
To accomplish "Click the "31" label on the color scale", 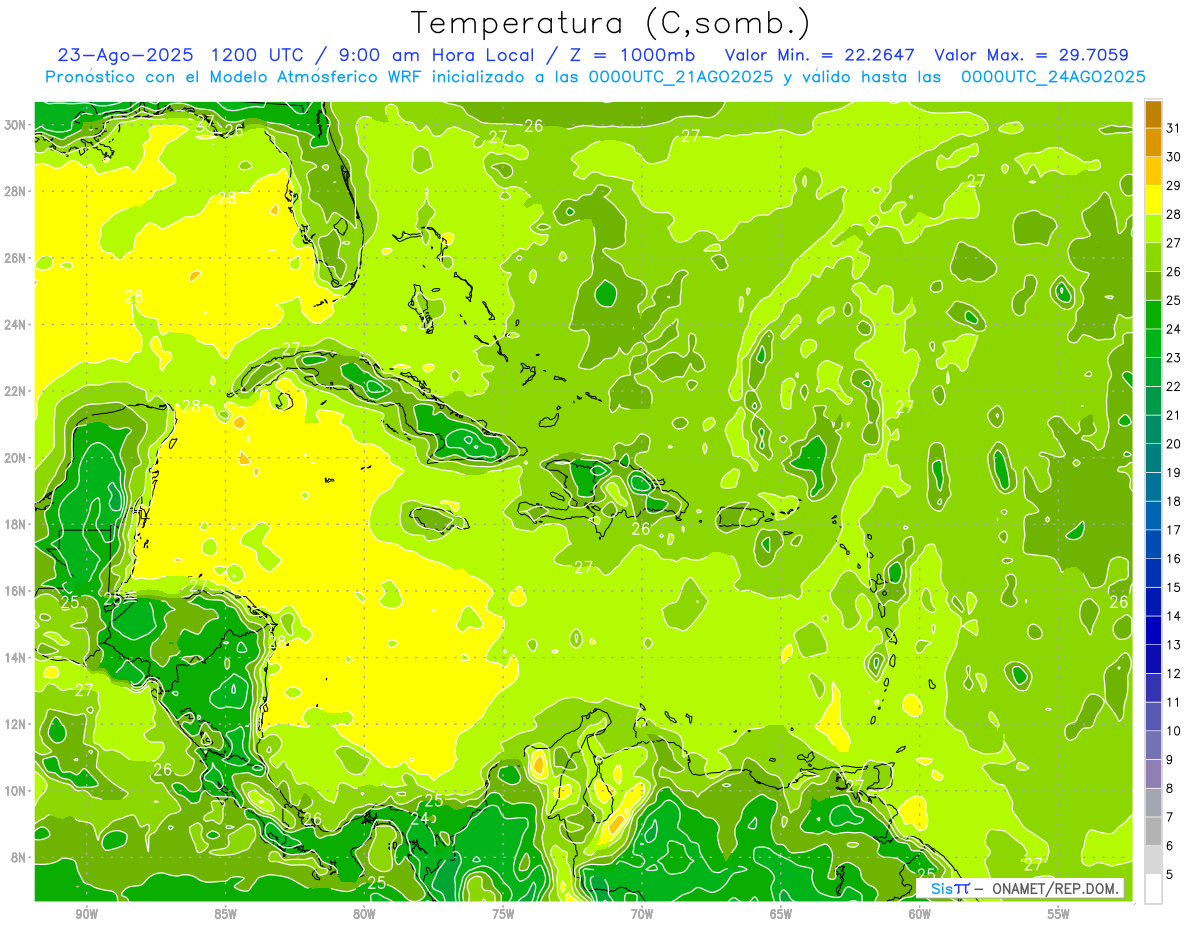I will (1174, 128).
